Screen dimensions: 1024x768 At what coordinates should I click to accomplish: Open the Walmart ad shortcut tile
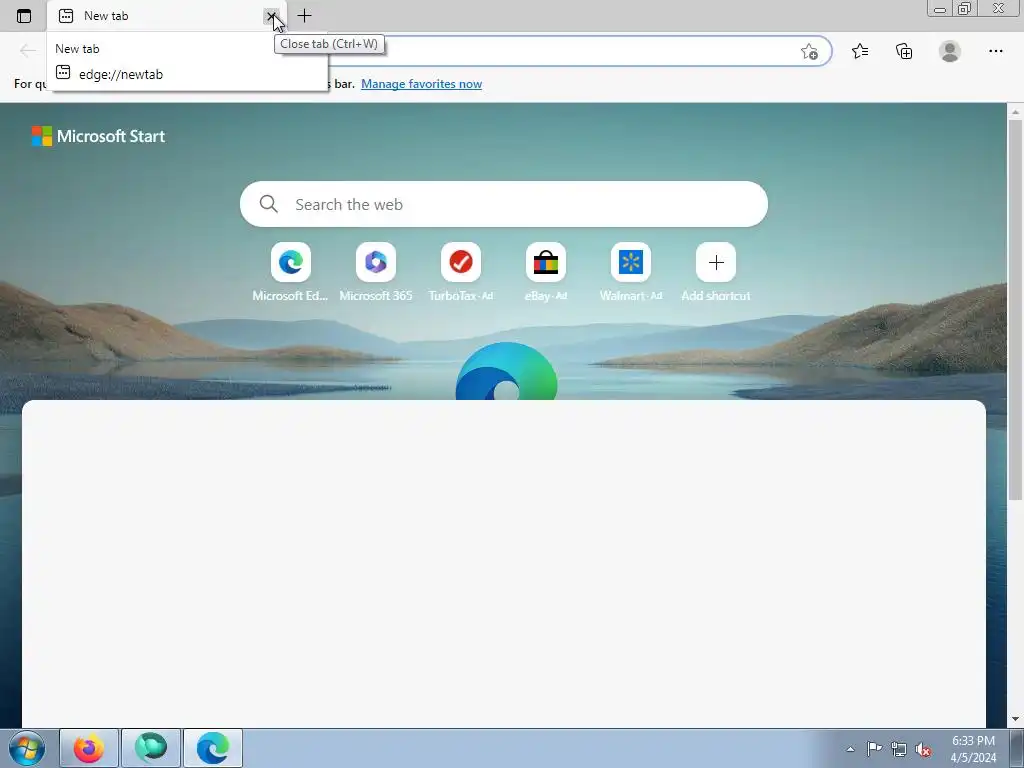(630, 272)
